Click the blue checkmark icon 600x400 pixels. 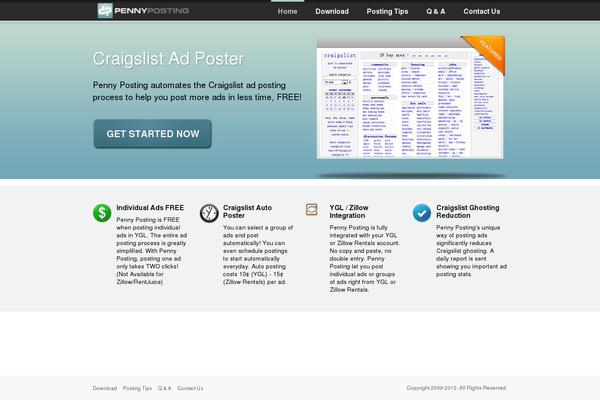coord(422,213)
